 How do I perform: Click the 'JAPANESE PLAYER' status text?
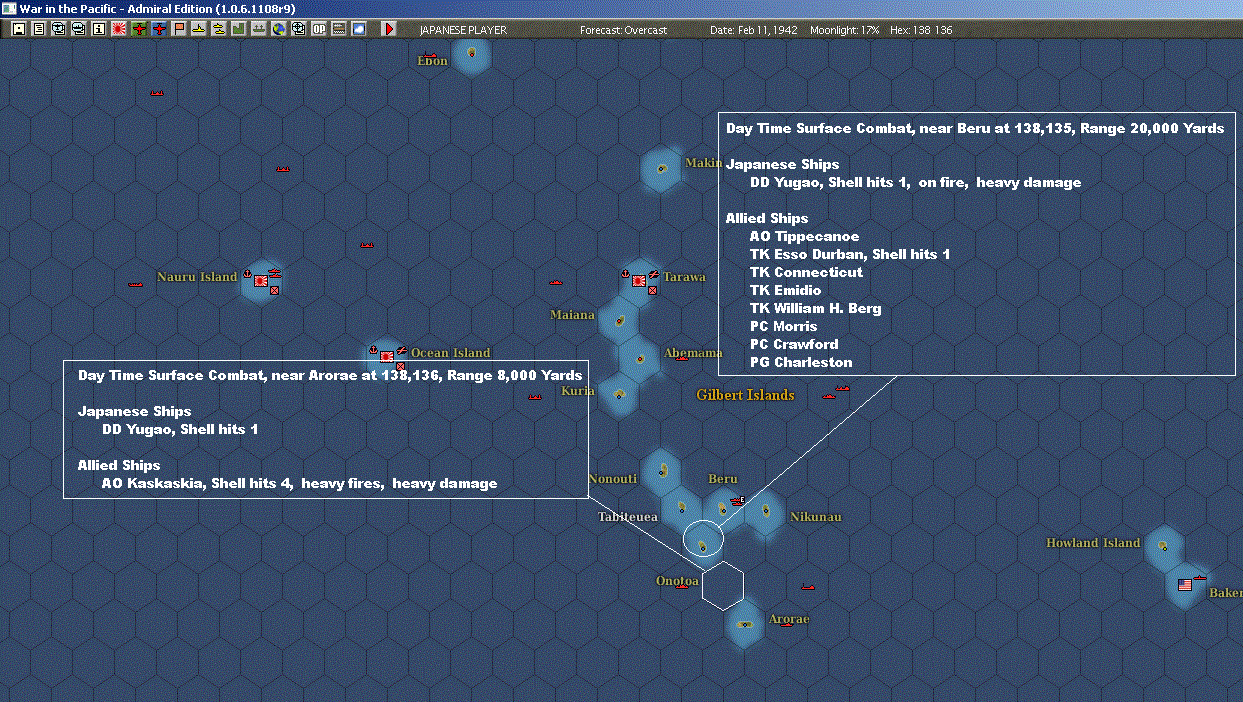pos(462,30)
